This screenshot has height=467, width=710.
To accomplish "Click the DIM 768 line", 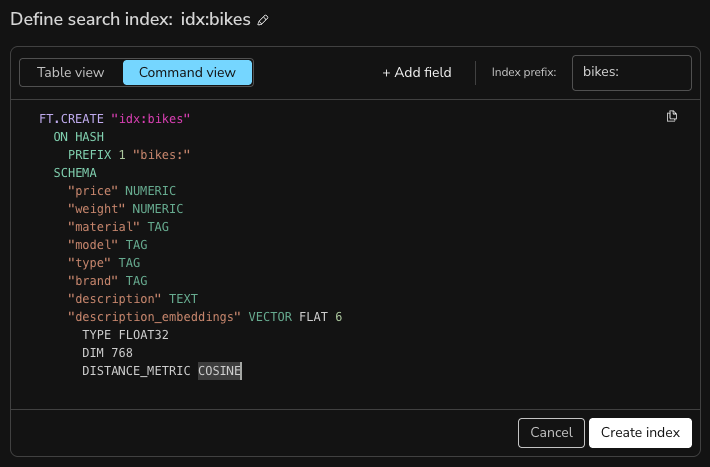I will [x=107, y=353].
